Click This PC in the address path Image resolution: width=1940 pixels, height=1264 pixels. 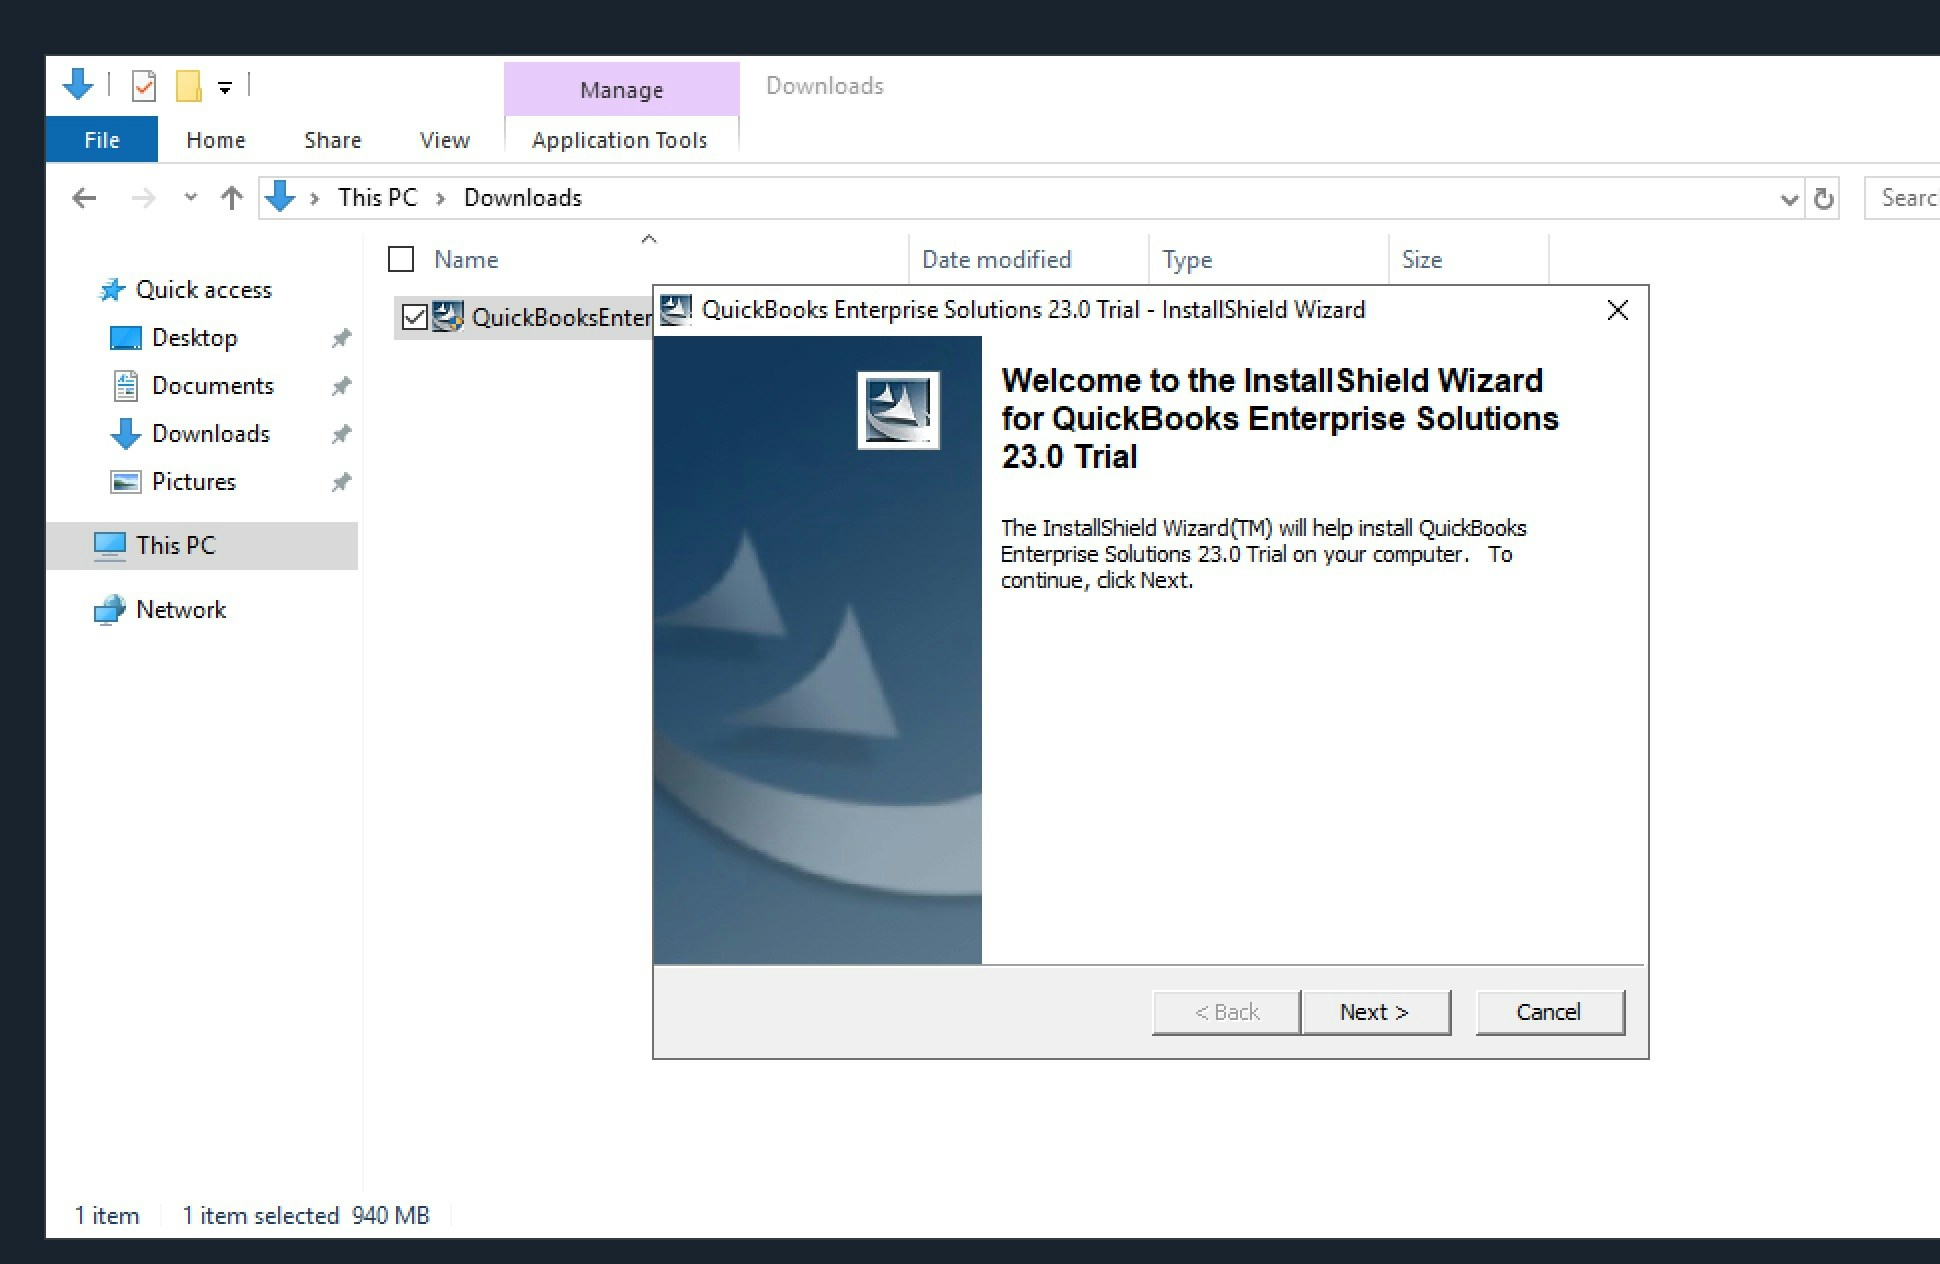pos(377,198)
